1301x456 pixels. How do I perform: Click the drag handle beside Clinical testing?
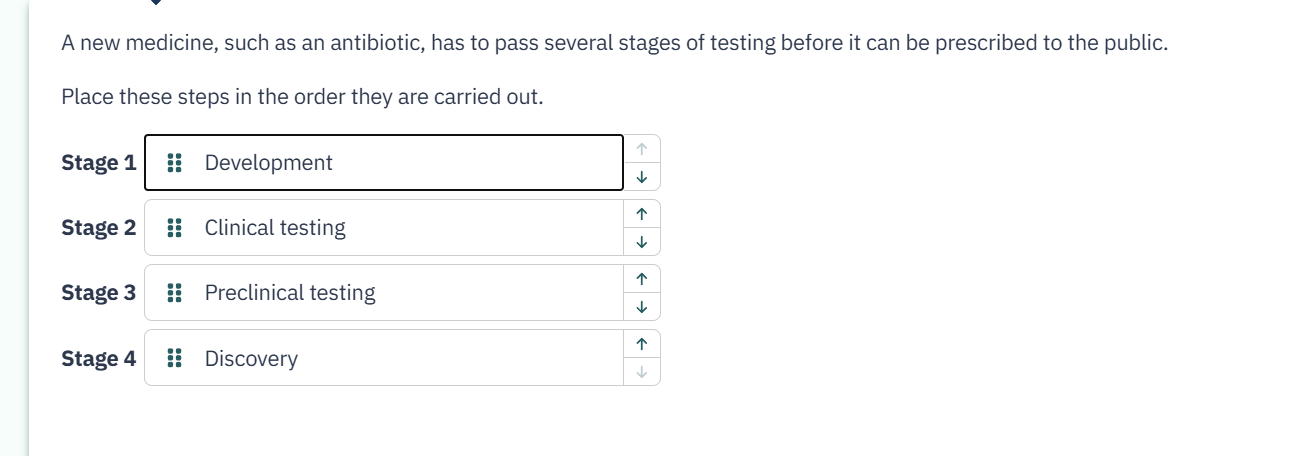174,228
